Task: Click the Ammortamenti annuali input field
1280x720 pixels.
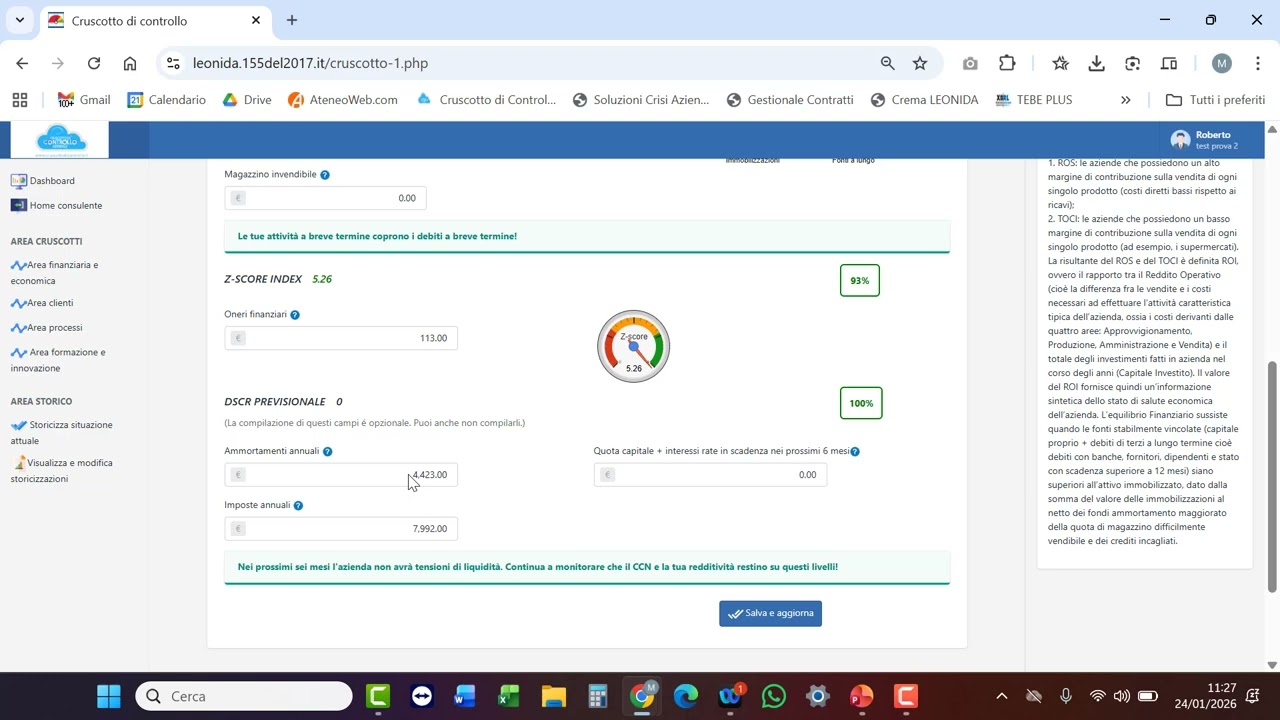Action: click(341, 475)
